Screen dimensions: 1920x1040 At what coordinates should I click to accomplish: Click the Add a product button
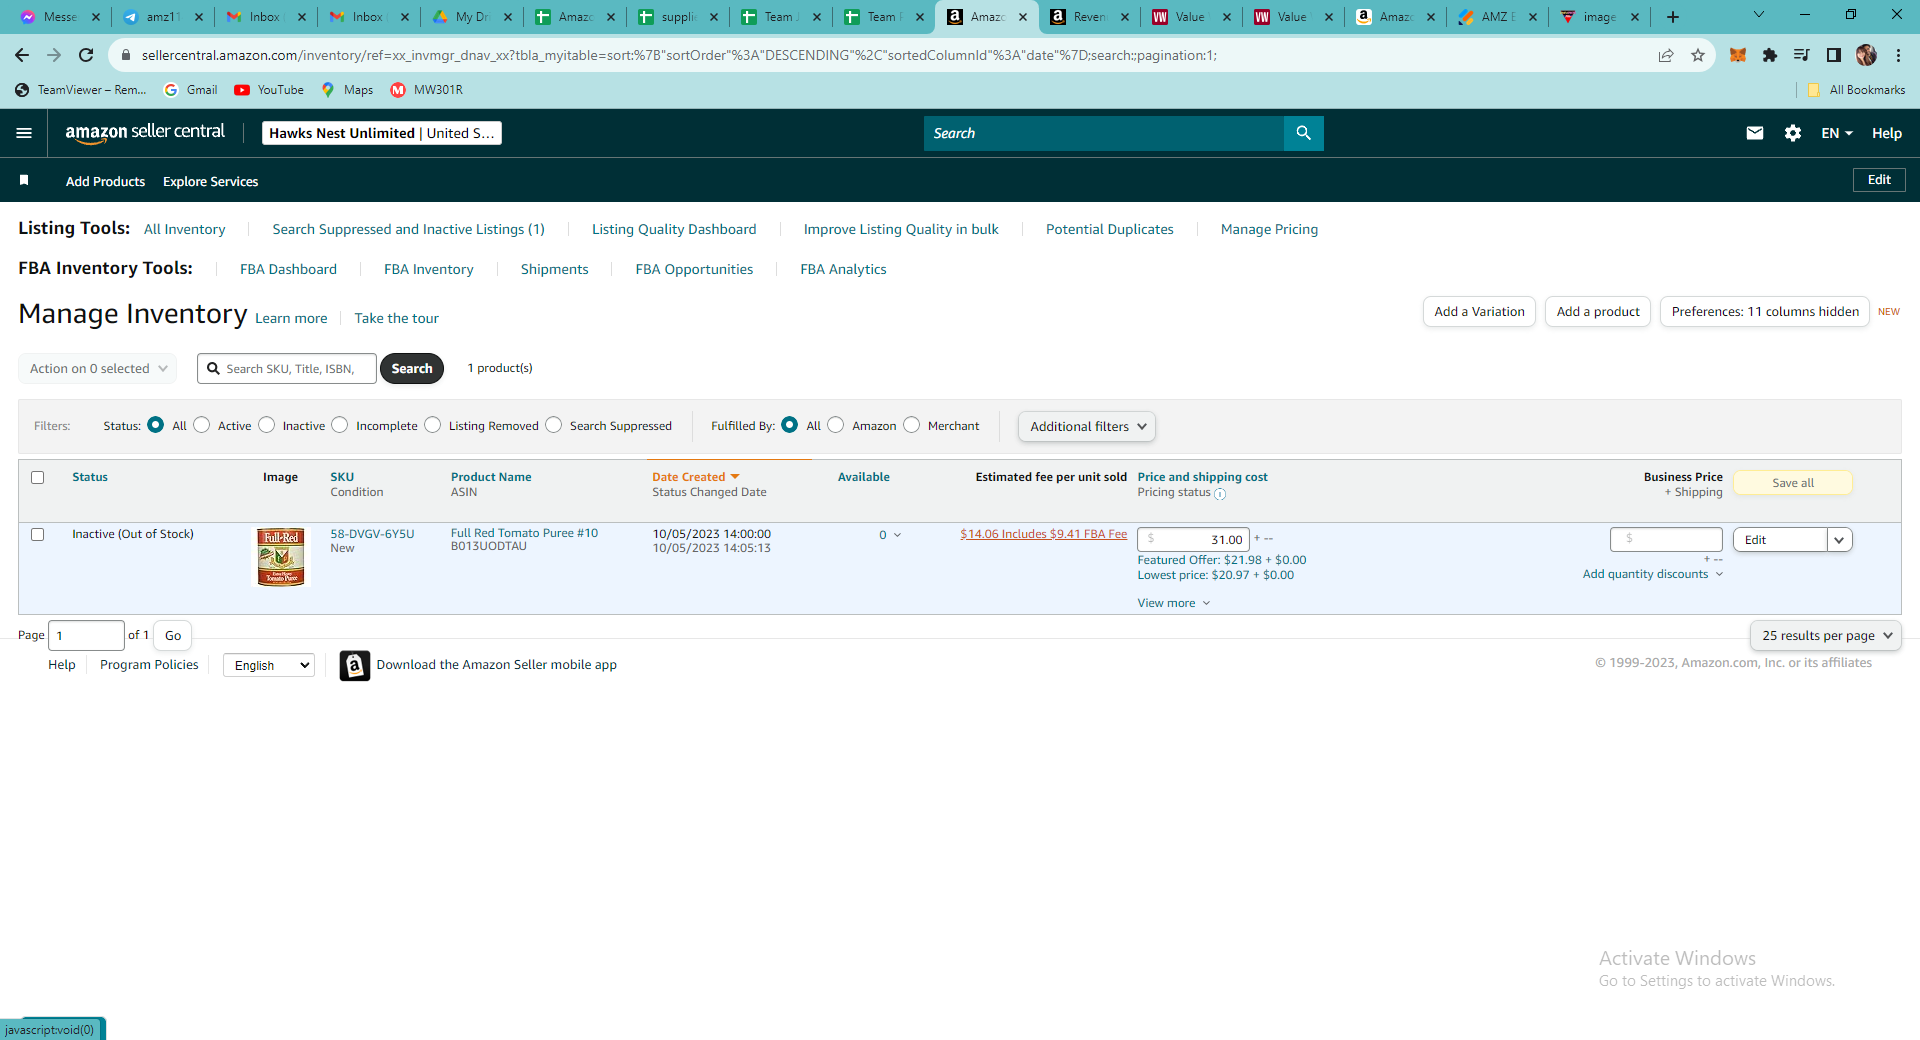1598,311
